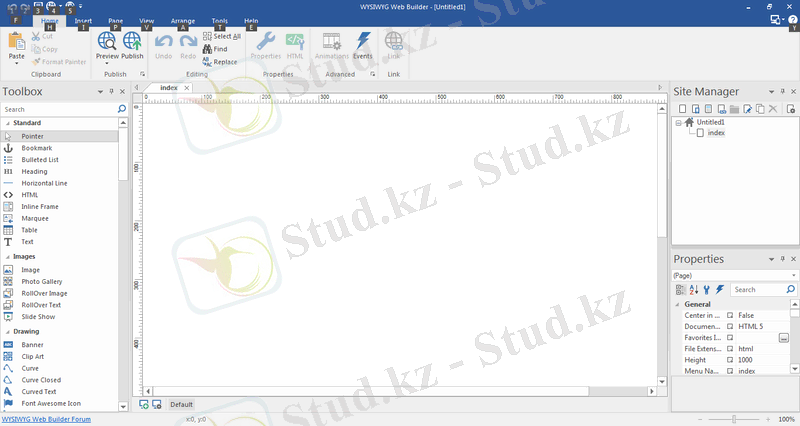Click Select All in Editing group
The image size is (800, 426).
coord(222,36)
